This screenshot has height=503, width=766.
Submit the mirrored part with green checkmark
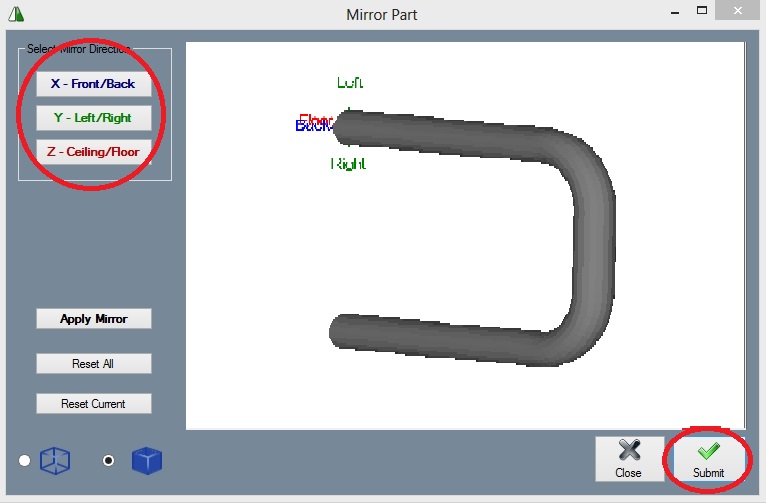pos(708,459)
